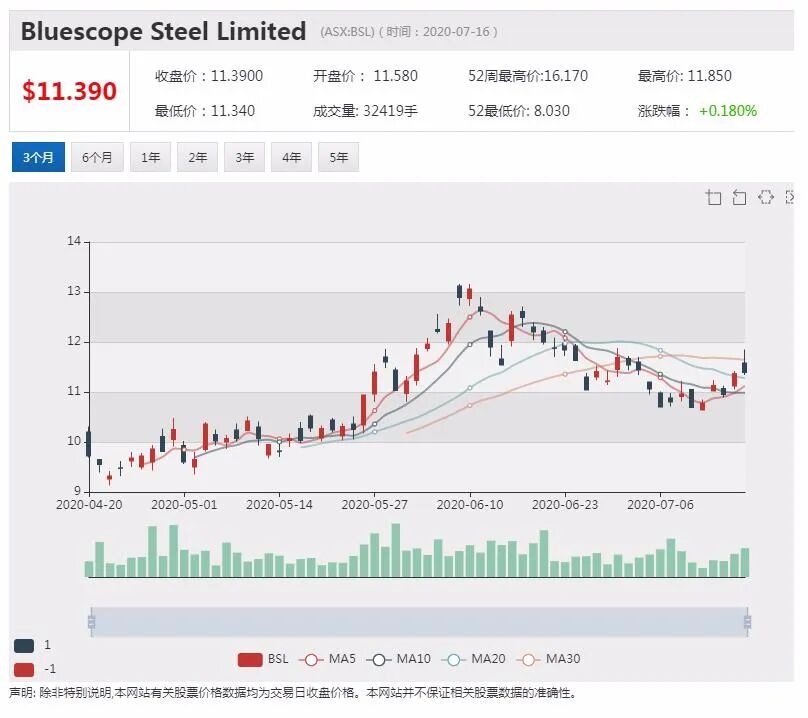
Task: Click the left handle of zoom slider
Action: 92,622
